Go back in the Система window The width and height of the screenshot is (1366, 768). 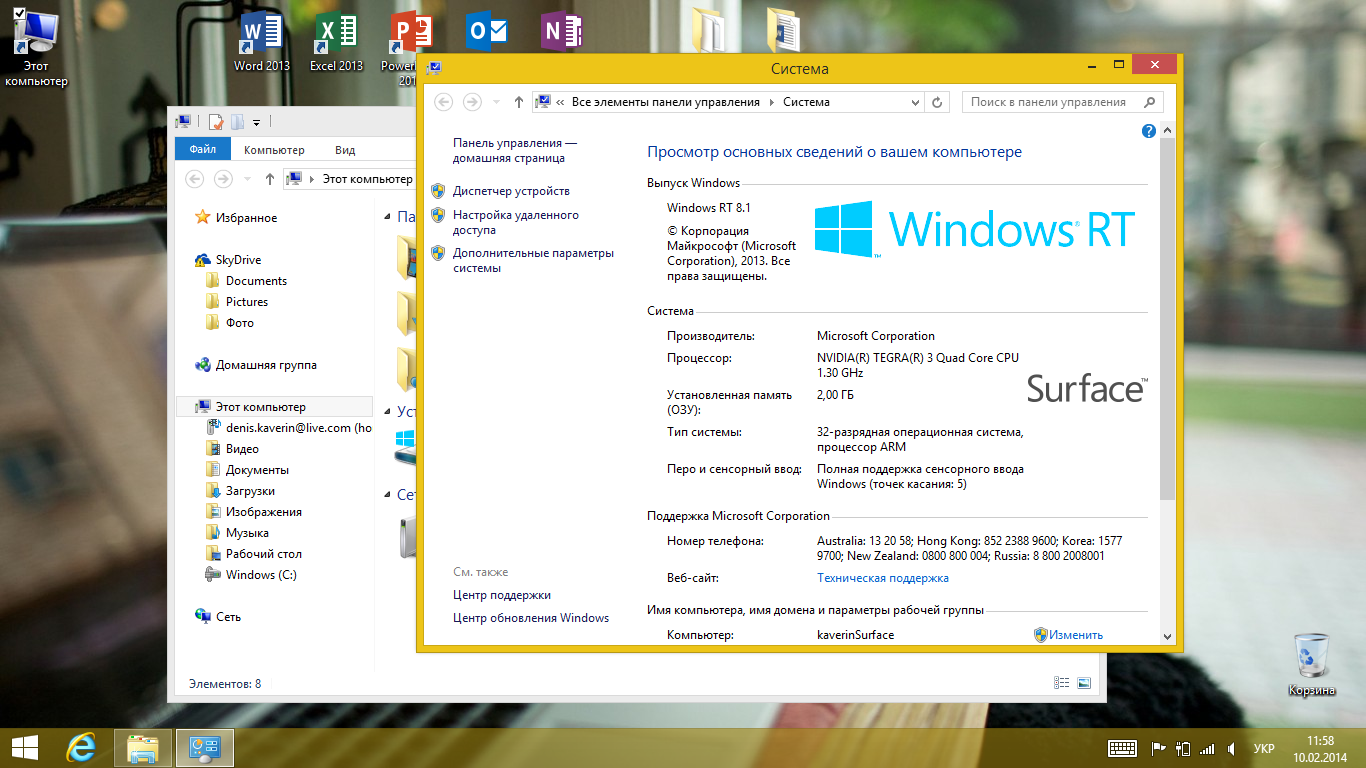point(443,102)
